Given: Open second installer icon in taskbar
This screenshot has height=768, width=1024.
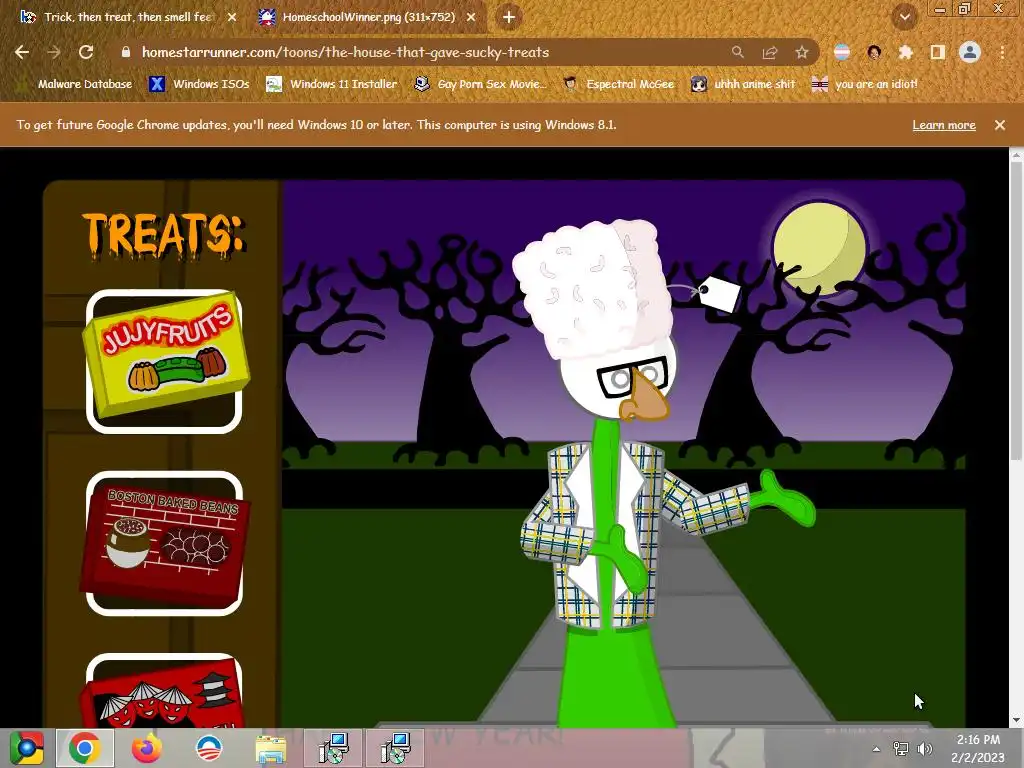Looking at the screenshot, I should point(395,748).
